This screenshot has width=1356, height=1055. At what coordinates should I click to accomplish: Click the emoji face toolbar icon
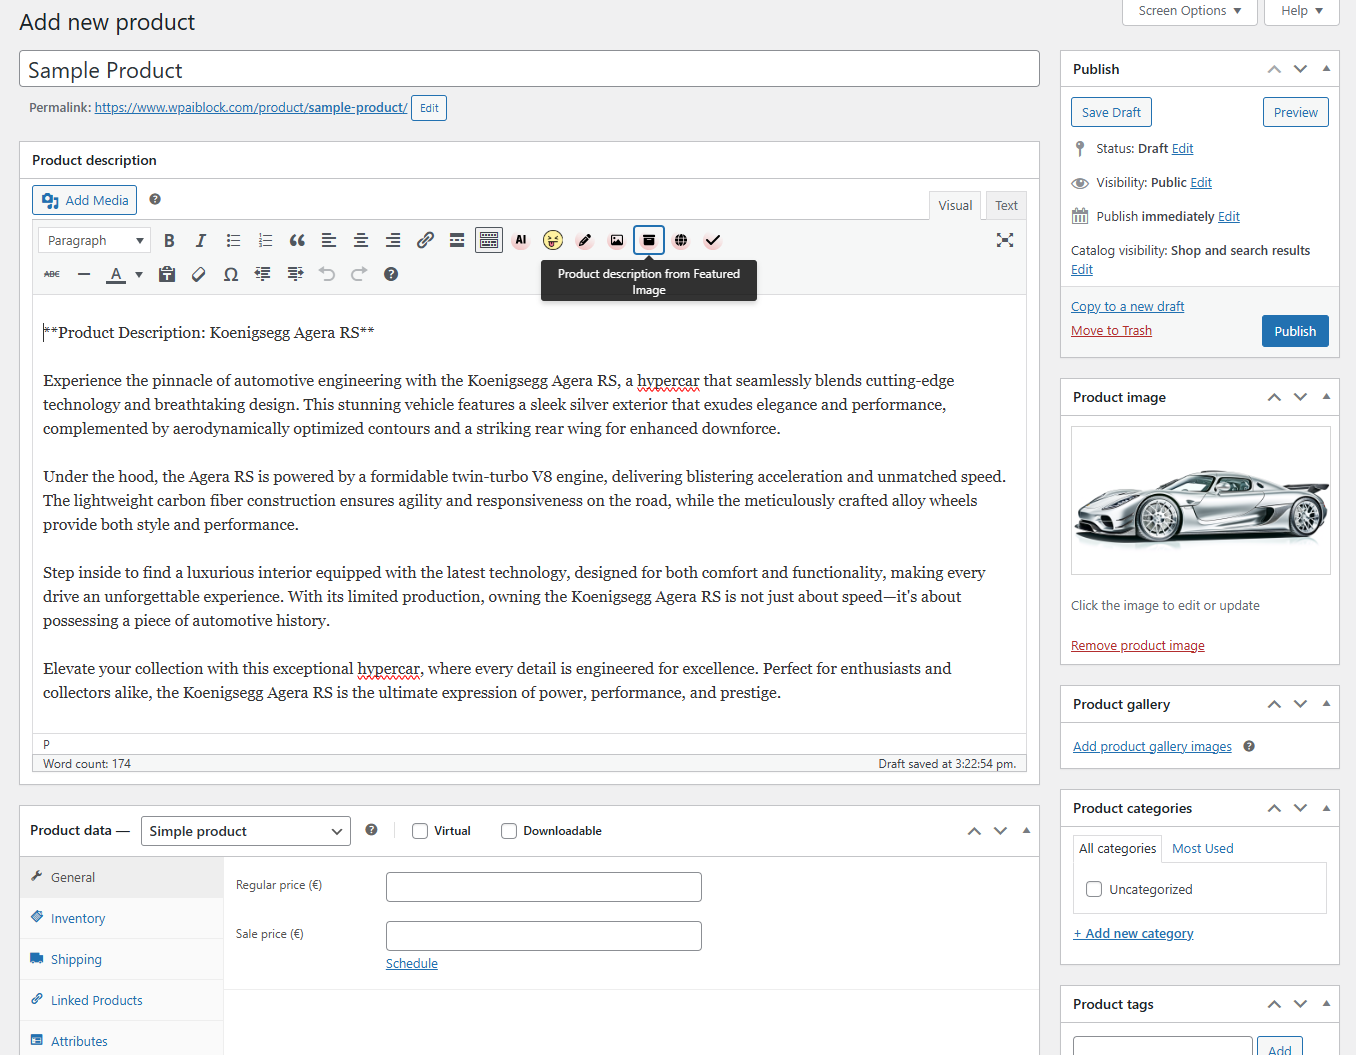(553, 240)
